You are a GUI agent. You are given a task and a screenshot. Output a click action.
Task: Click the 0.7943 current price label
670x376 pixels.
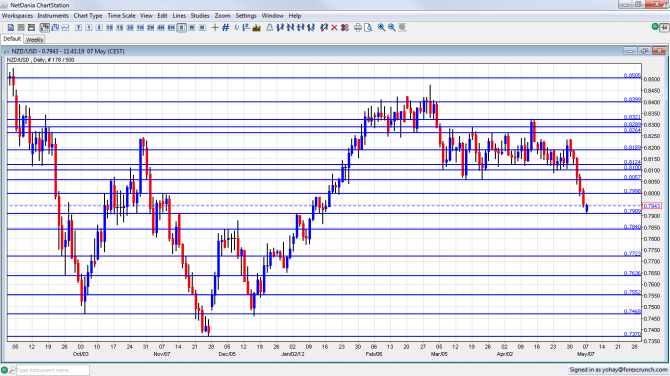[x=652, y=206]
